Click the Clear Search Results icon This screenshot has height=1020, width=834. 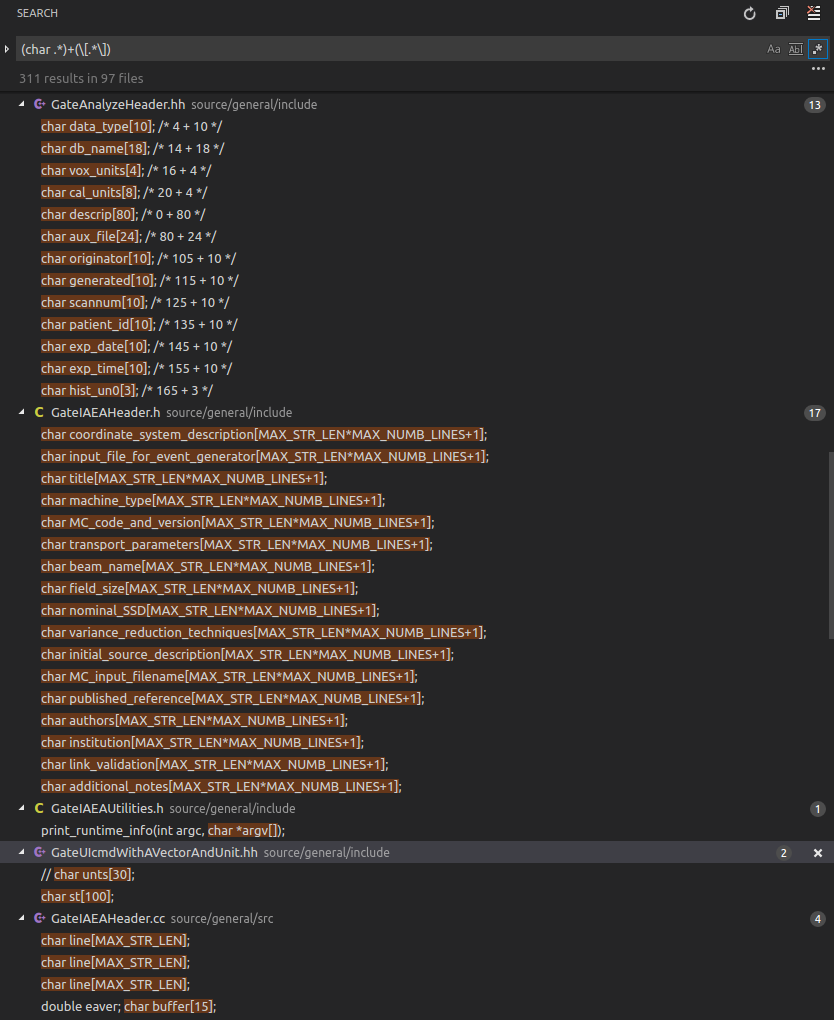pyautogui.click(x=815, y=13)
